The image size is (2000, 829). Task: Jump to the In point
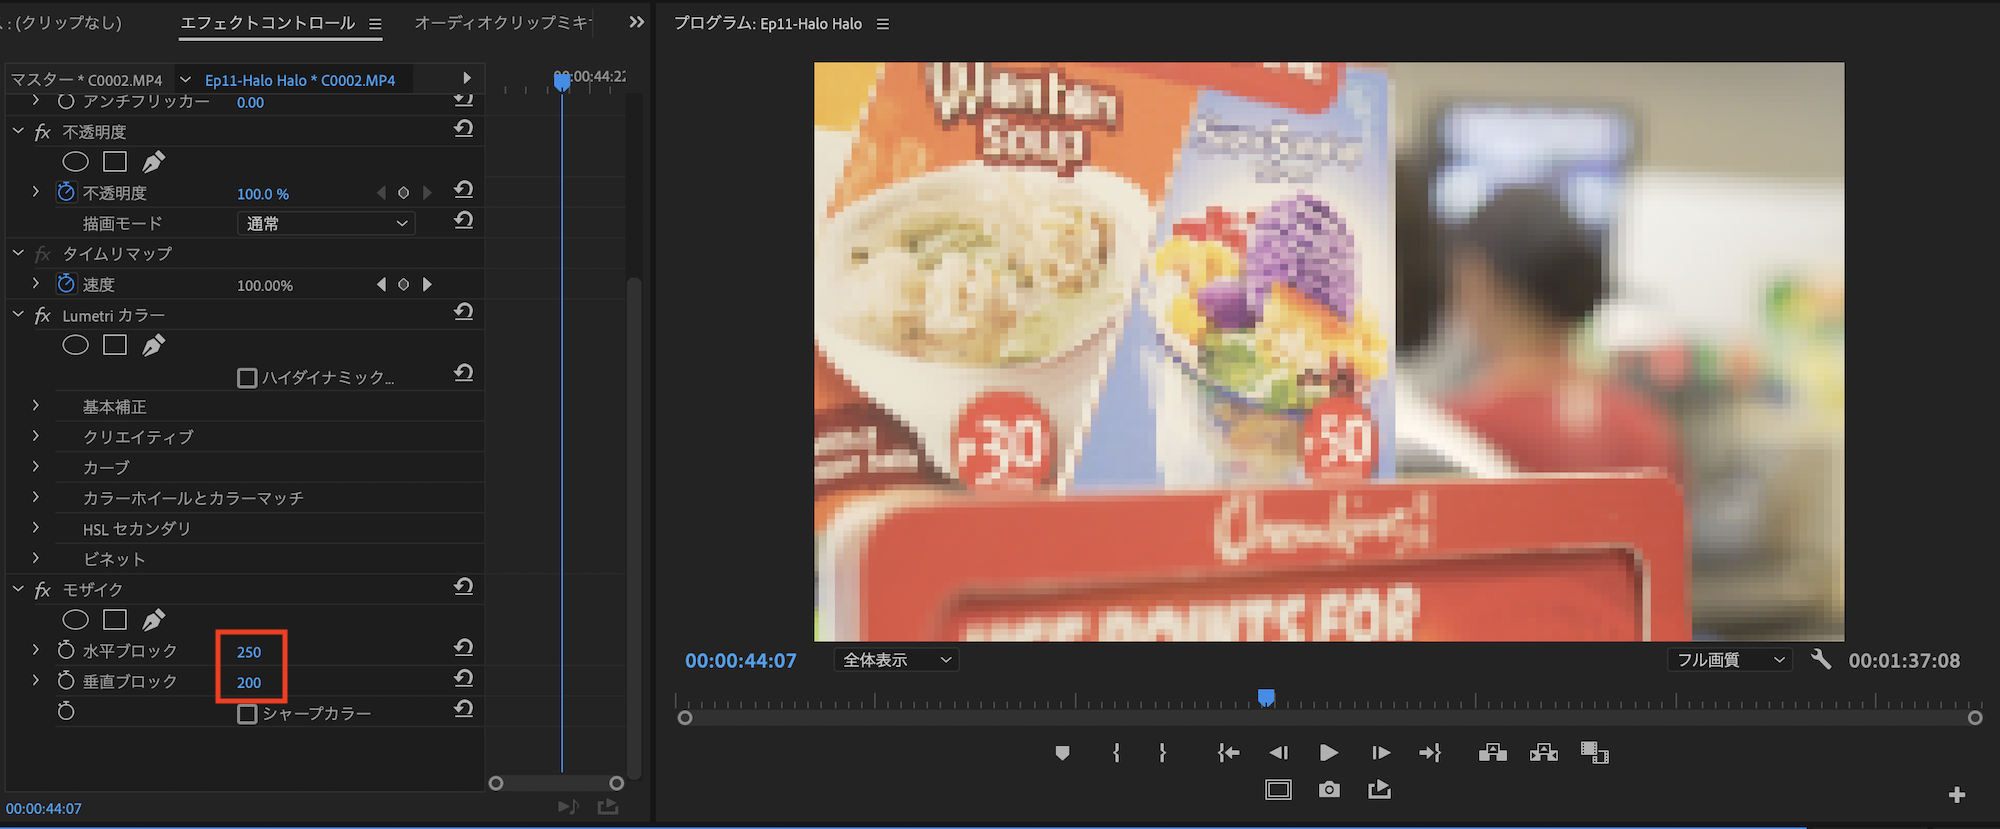click(x=1229, y=753)
